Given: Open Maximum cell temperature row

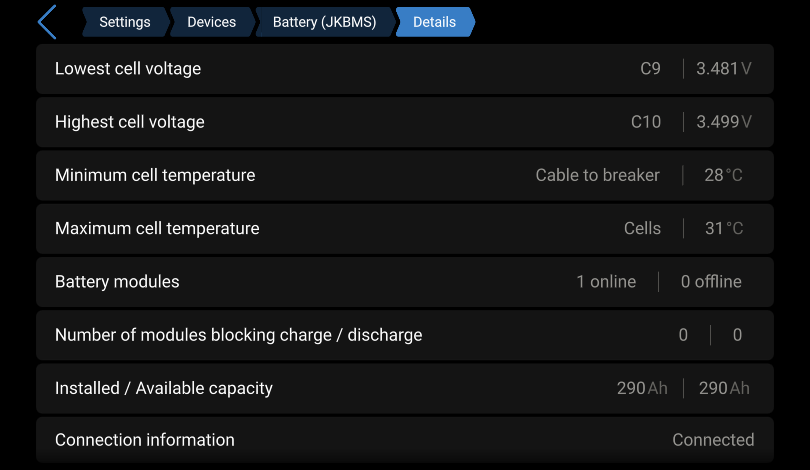Looking at the screenshot, I should [x=405, y=228].
